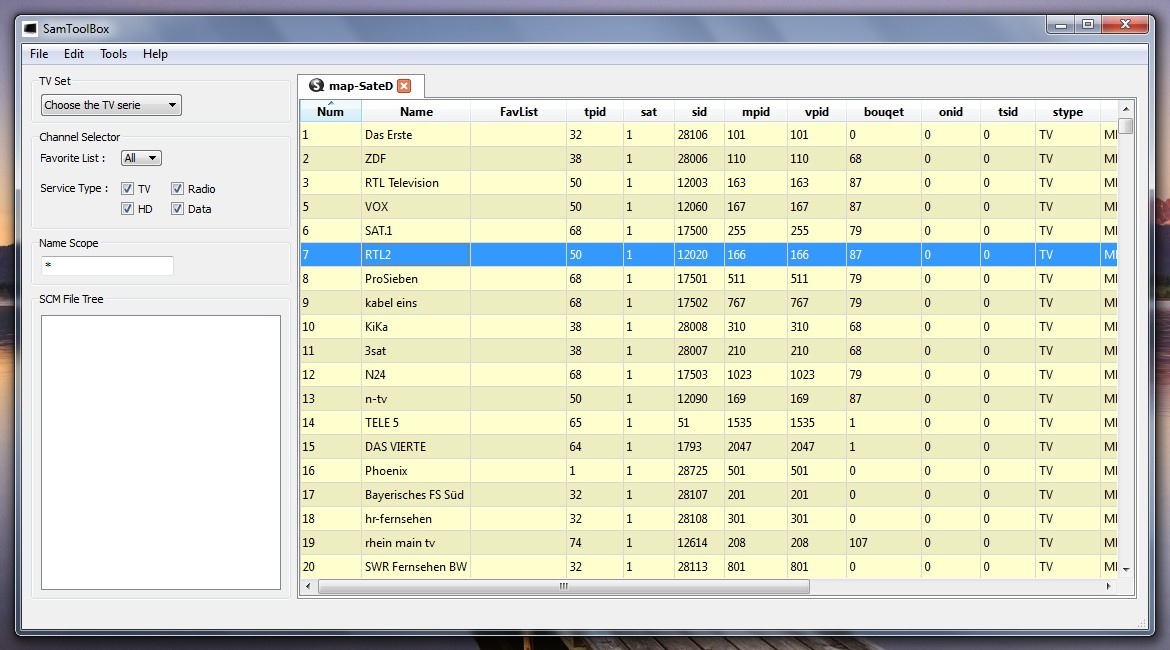This screenshot has width=1170, height=650.
Task: Click the horizontal scrollbar left arrow
Action: point(308,587)
